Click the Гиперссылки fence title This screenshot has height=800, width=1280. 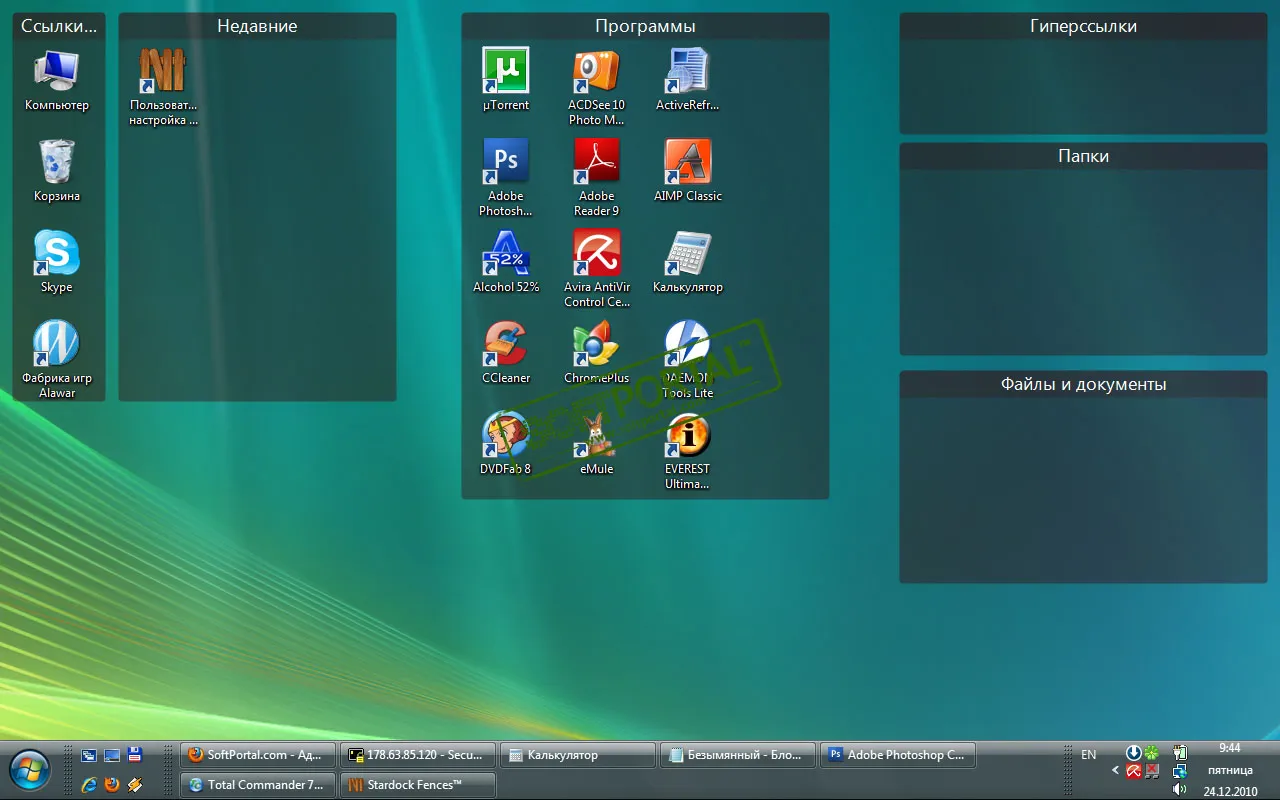tap(1083, 26)
